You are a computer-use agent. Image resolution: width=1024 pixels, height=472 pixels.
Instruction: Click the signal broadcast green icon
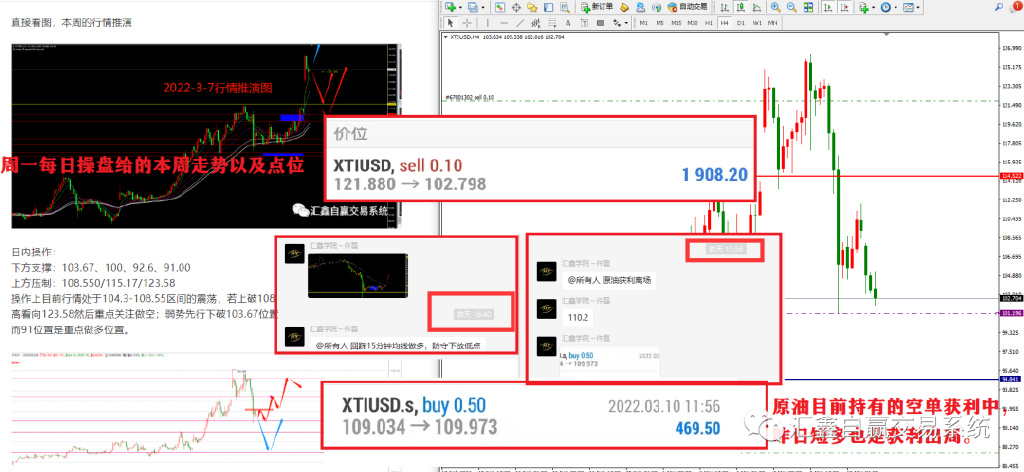pos(656,8)
